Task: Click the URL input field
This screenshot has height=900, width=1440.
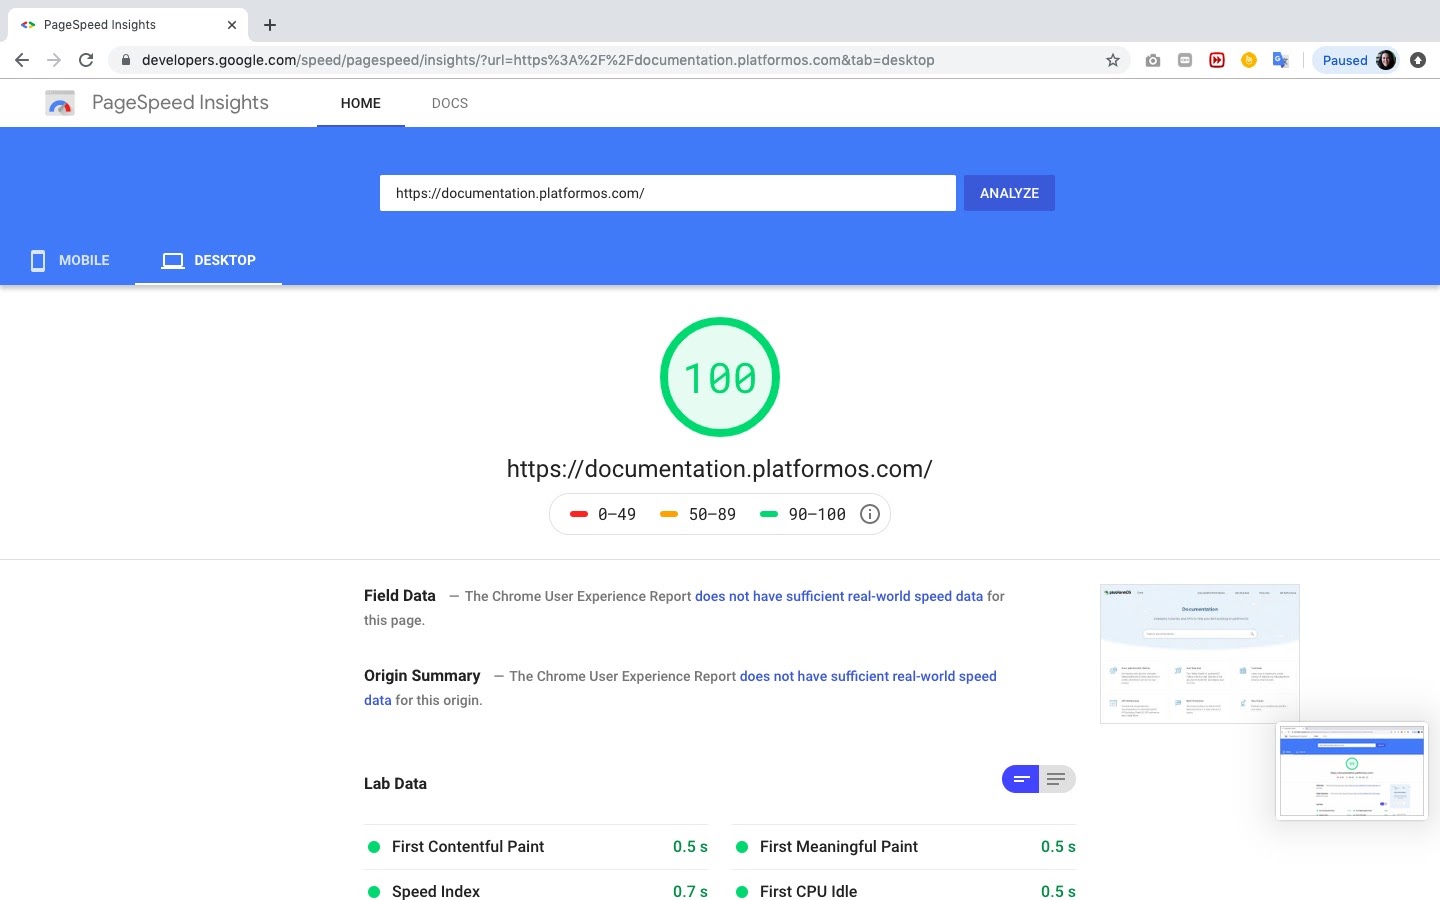Action: (667, 193)
